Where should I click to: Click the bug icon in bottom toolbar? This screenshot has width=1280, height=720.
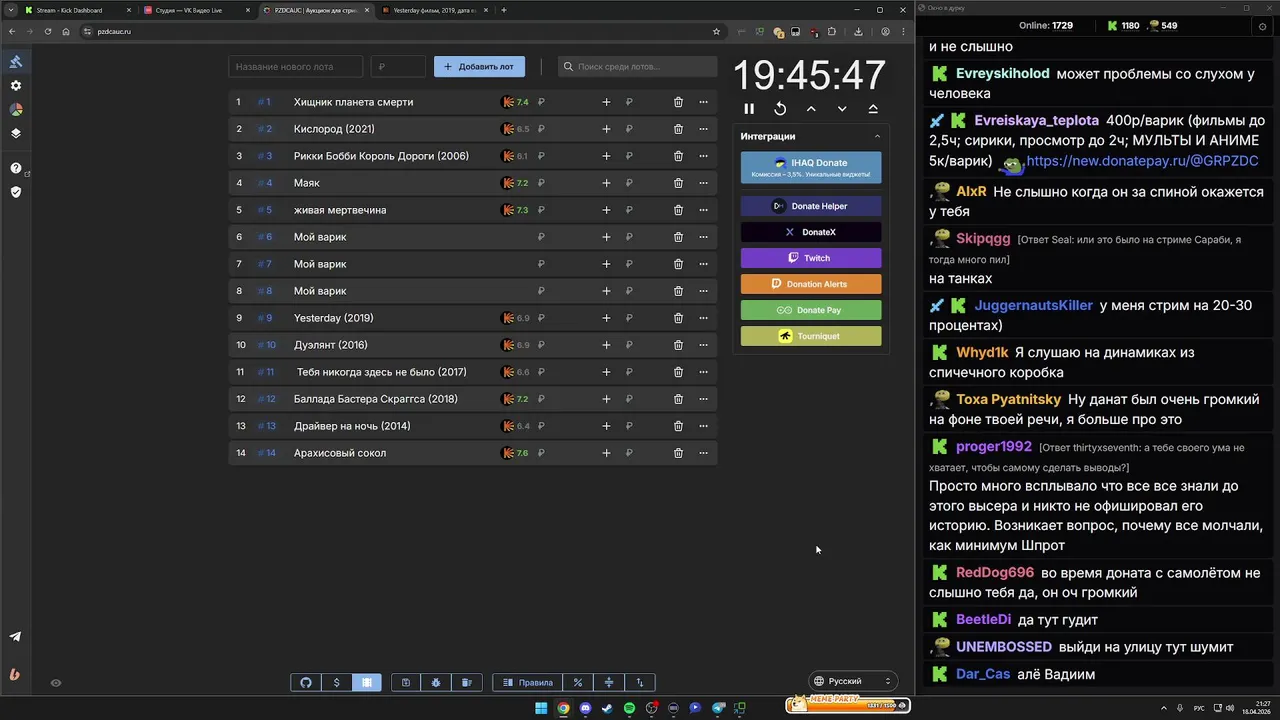pos(436,682)
